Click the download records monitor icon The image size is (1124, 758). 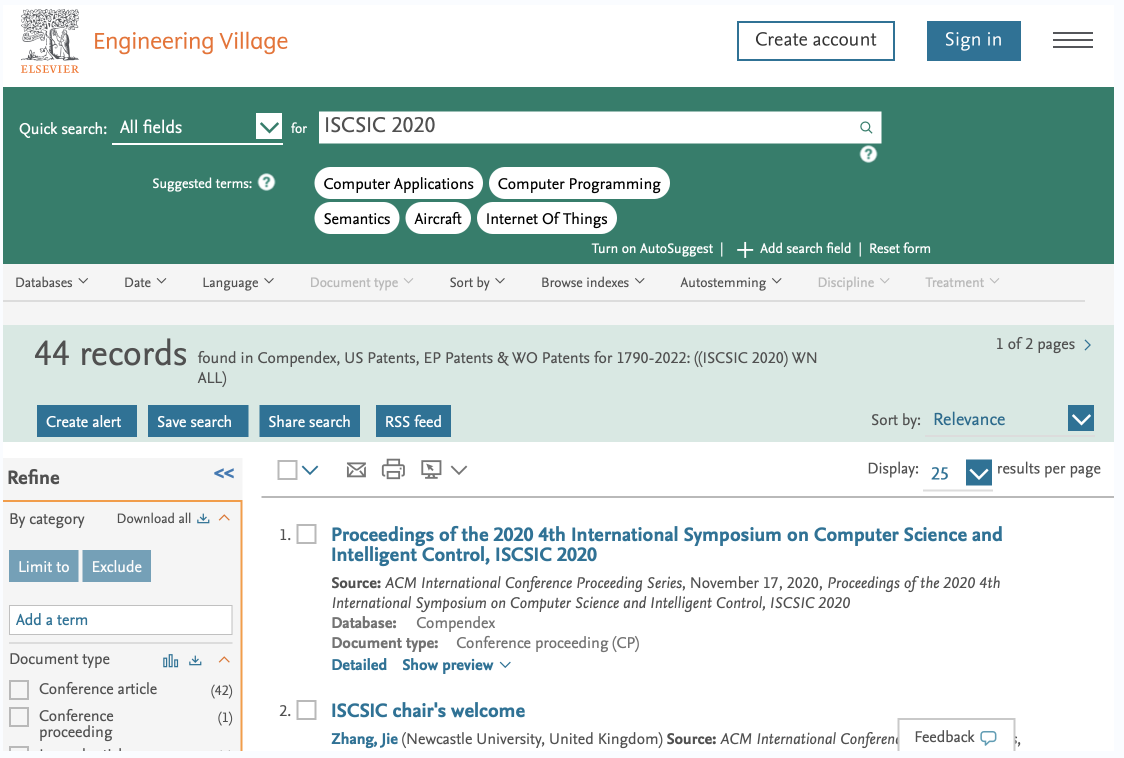[x=431, y=470]
